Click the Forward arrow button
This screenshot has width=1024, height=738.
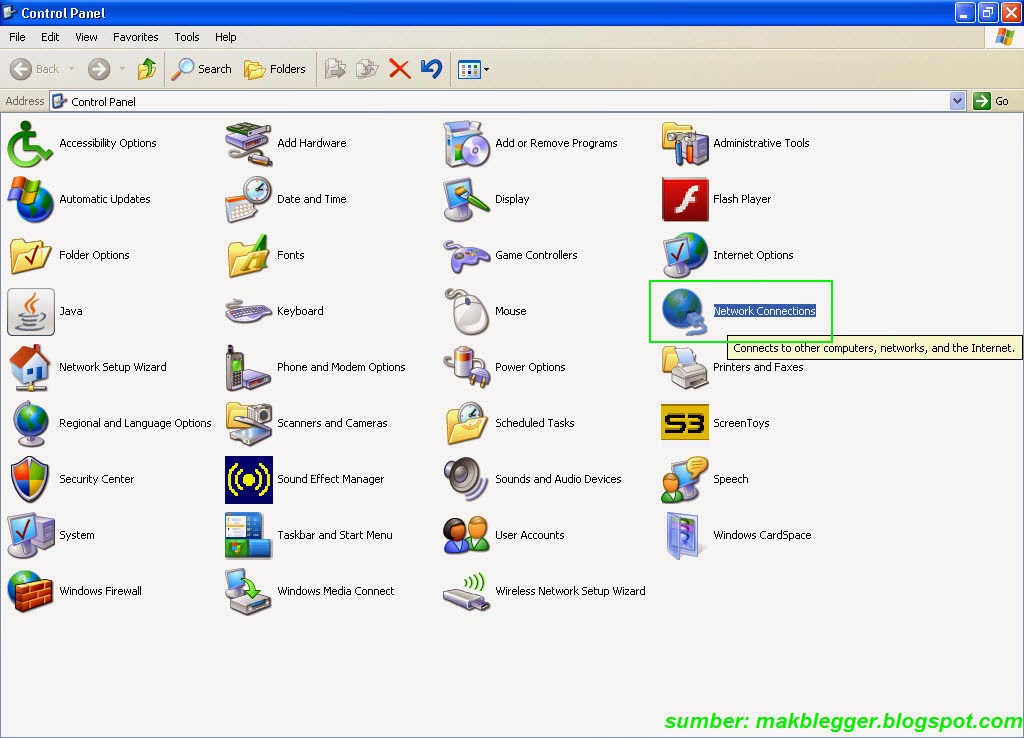point(99,69)
